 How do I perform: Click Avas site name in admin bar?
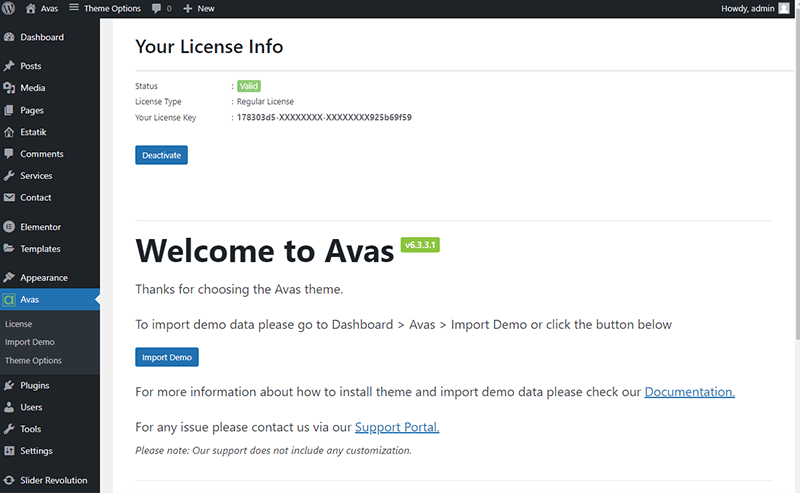click(x=49, y=9)
